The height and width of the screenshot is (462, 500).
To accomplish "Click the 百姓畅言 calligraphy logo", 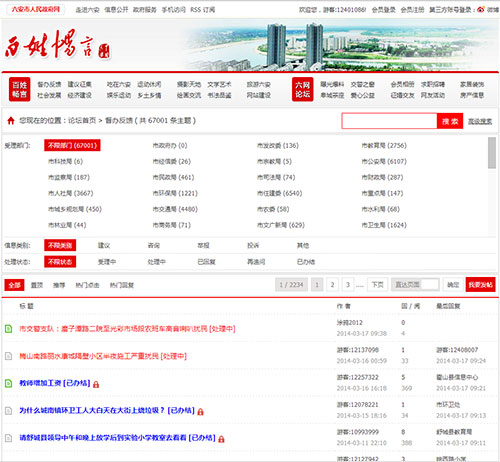I will [58, 45].
